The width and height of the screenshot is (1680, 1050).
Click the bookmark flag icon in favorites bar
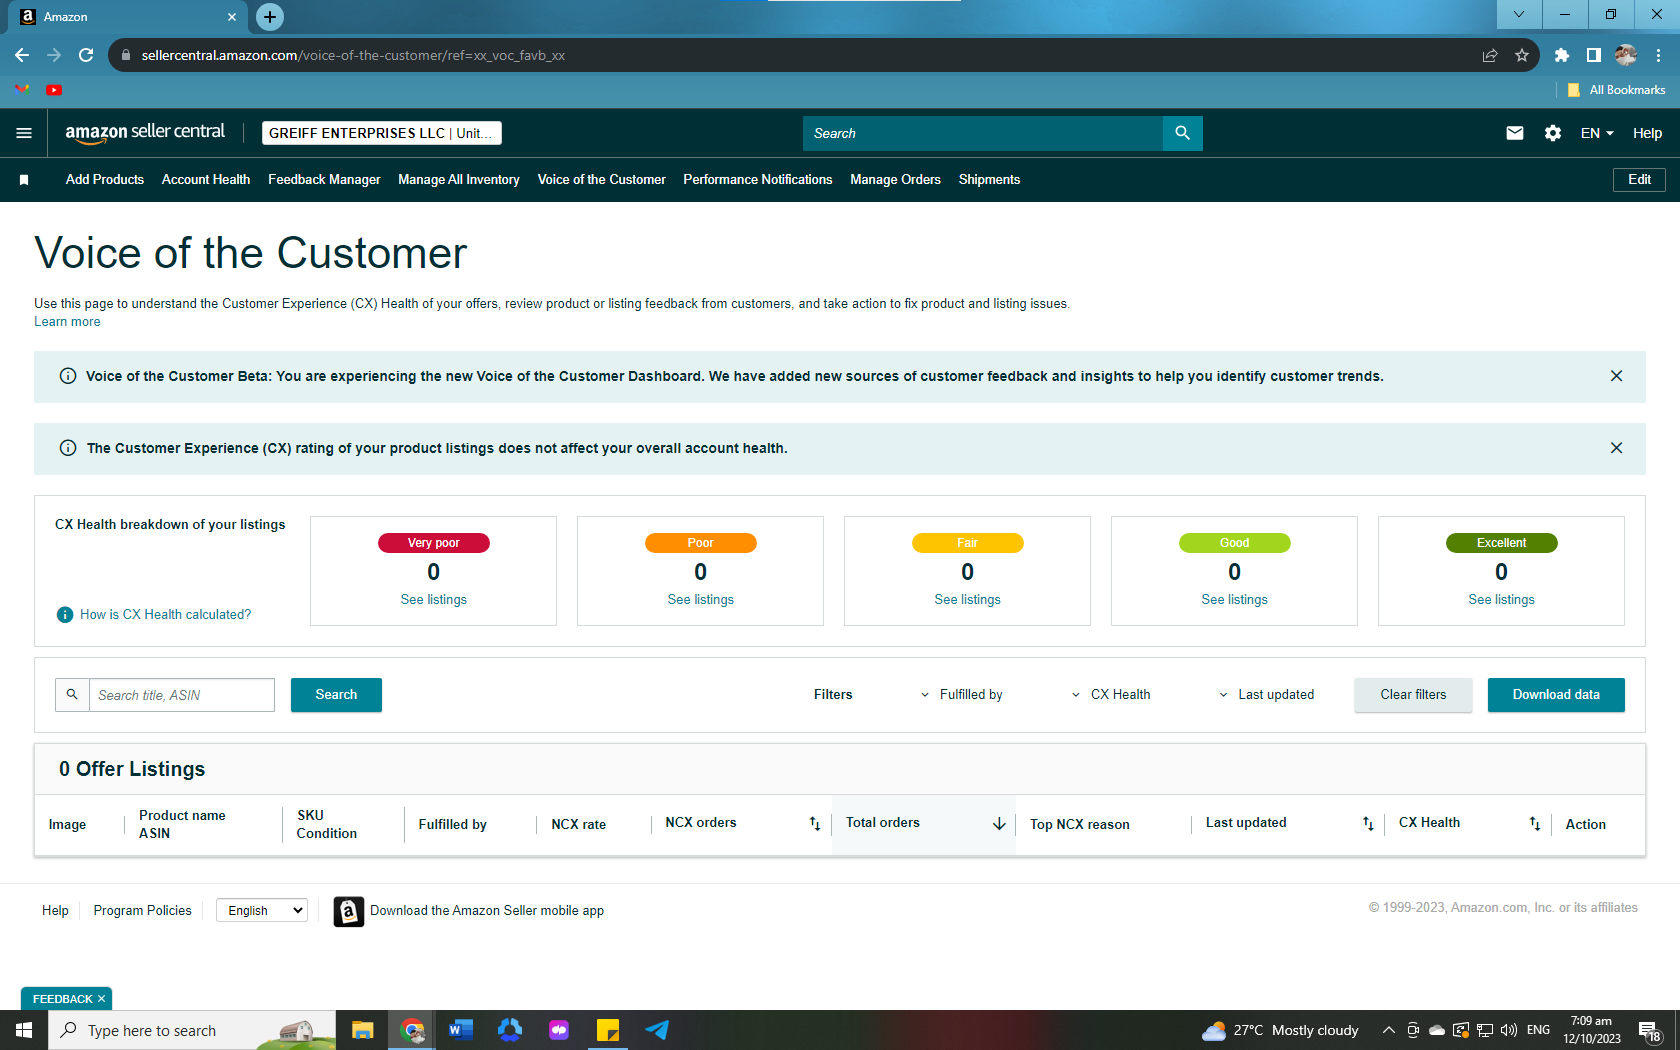click(x=24, y=180)
